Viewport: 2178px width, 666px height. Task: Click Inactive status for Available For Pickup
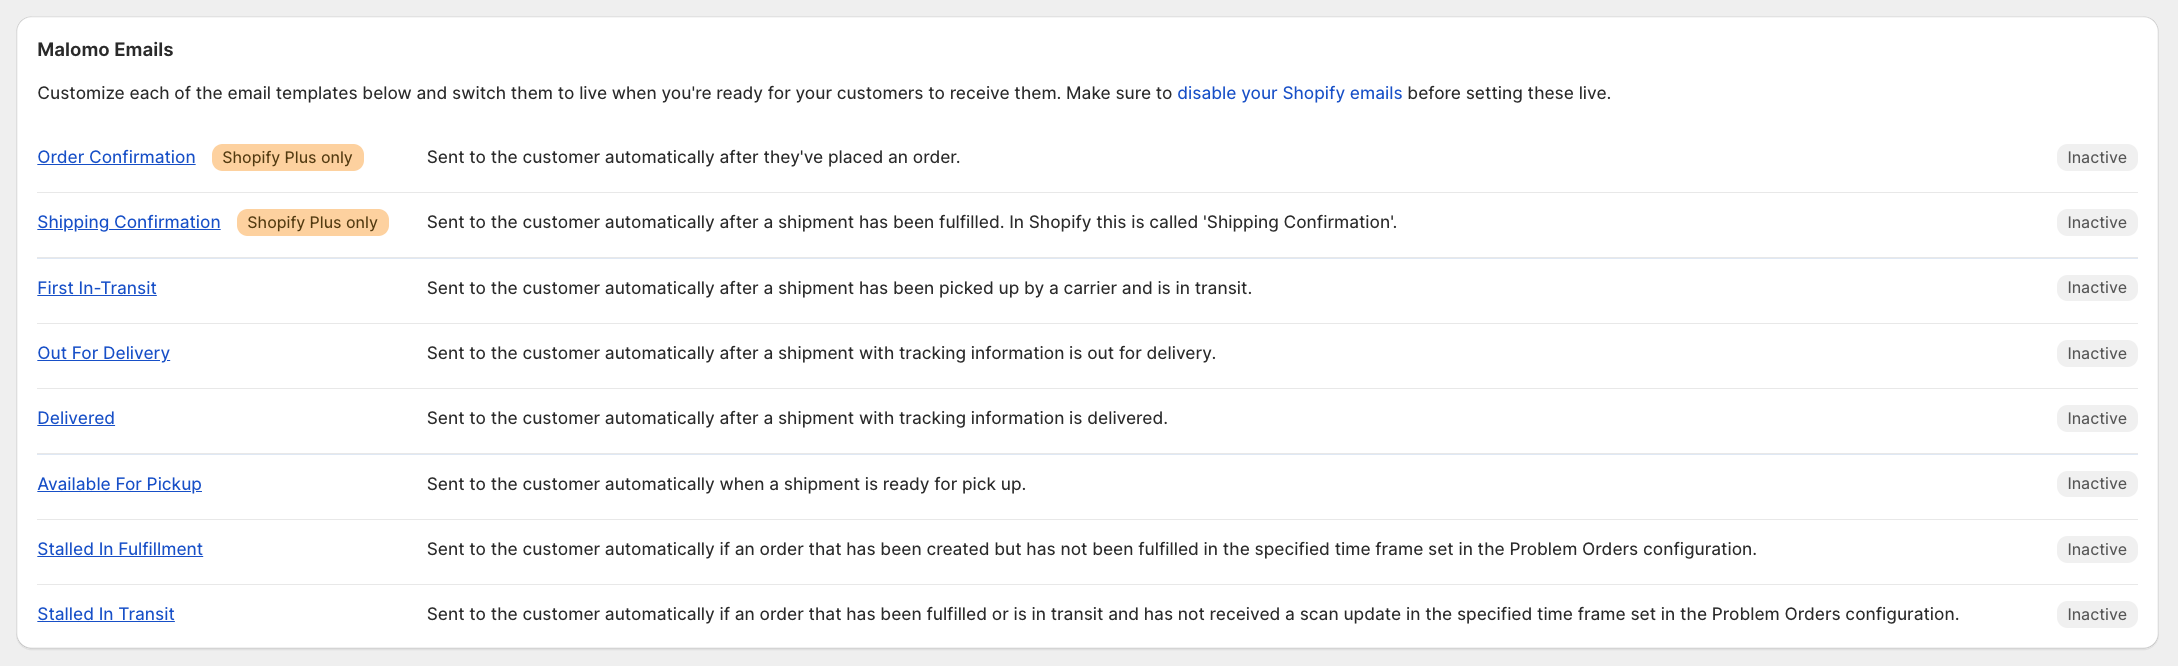pos(2096,484)
